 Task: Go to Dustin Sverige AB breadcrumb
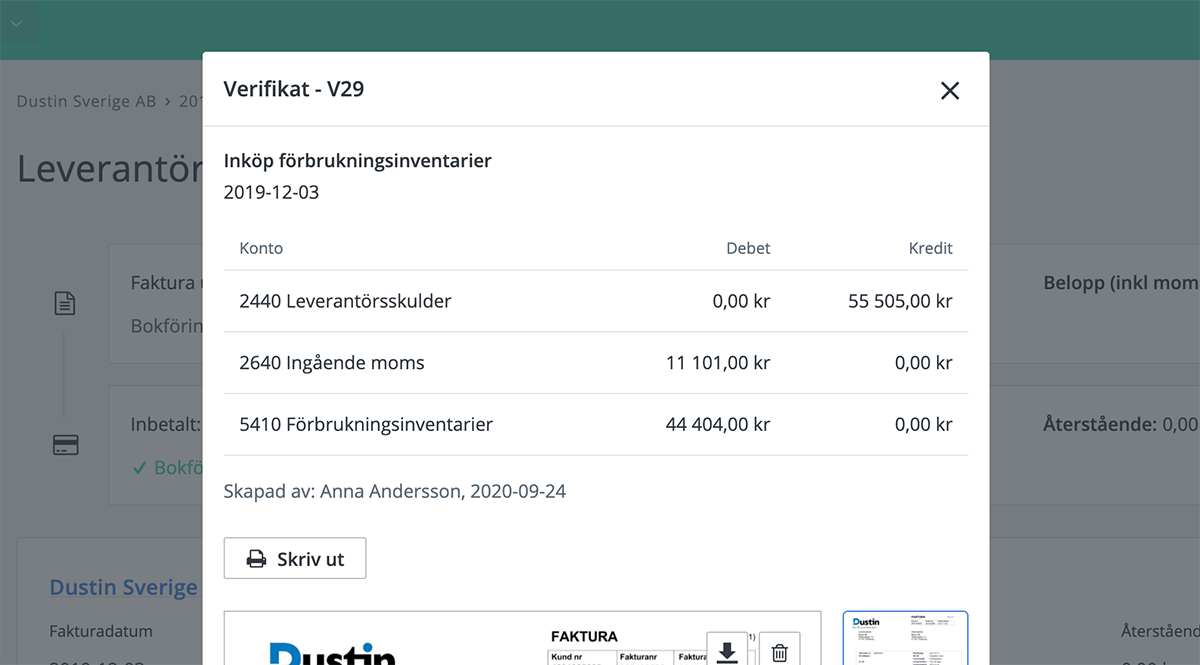pos(86,101)
